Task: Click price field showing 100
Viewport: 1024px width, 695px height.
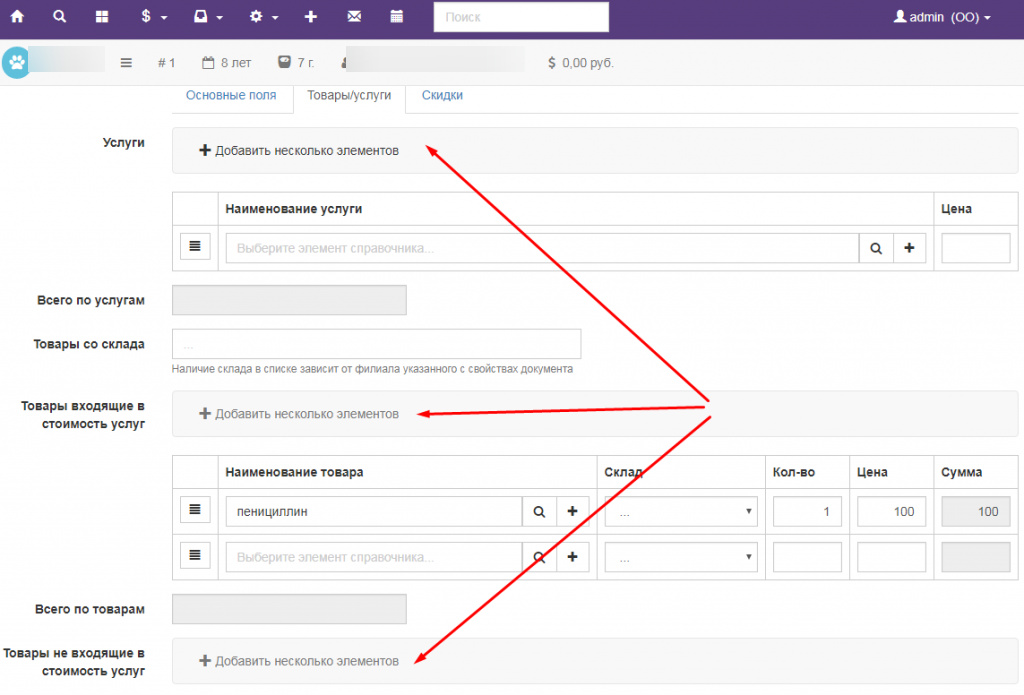Action: tap(891, 511)
